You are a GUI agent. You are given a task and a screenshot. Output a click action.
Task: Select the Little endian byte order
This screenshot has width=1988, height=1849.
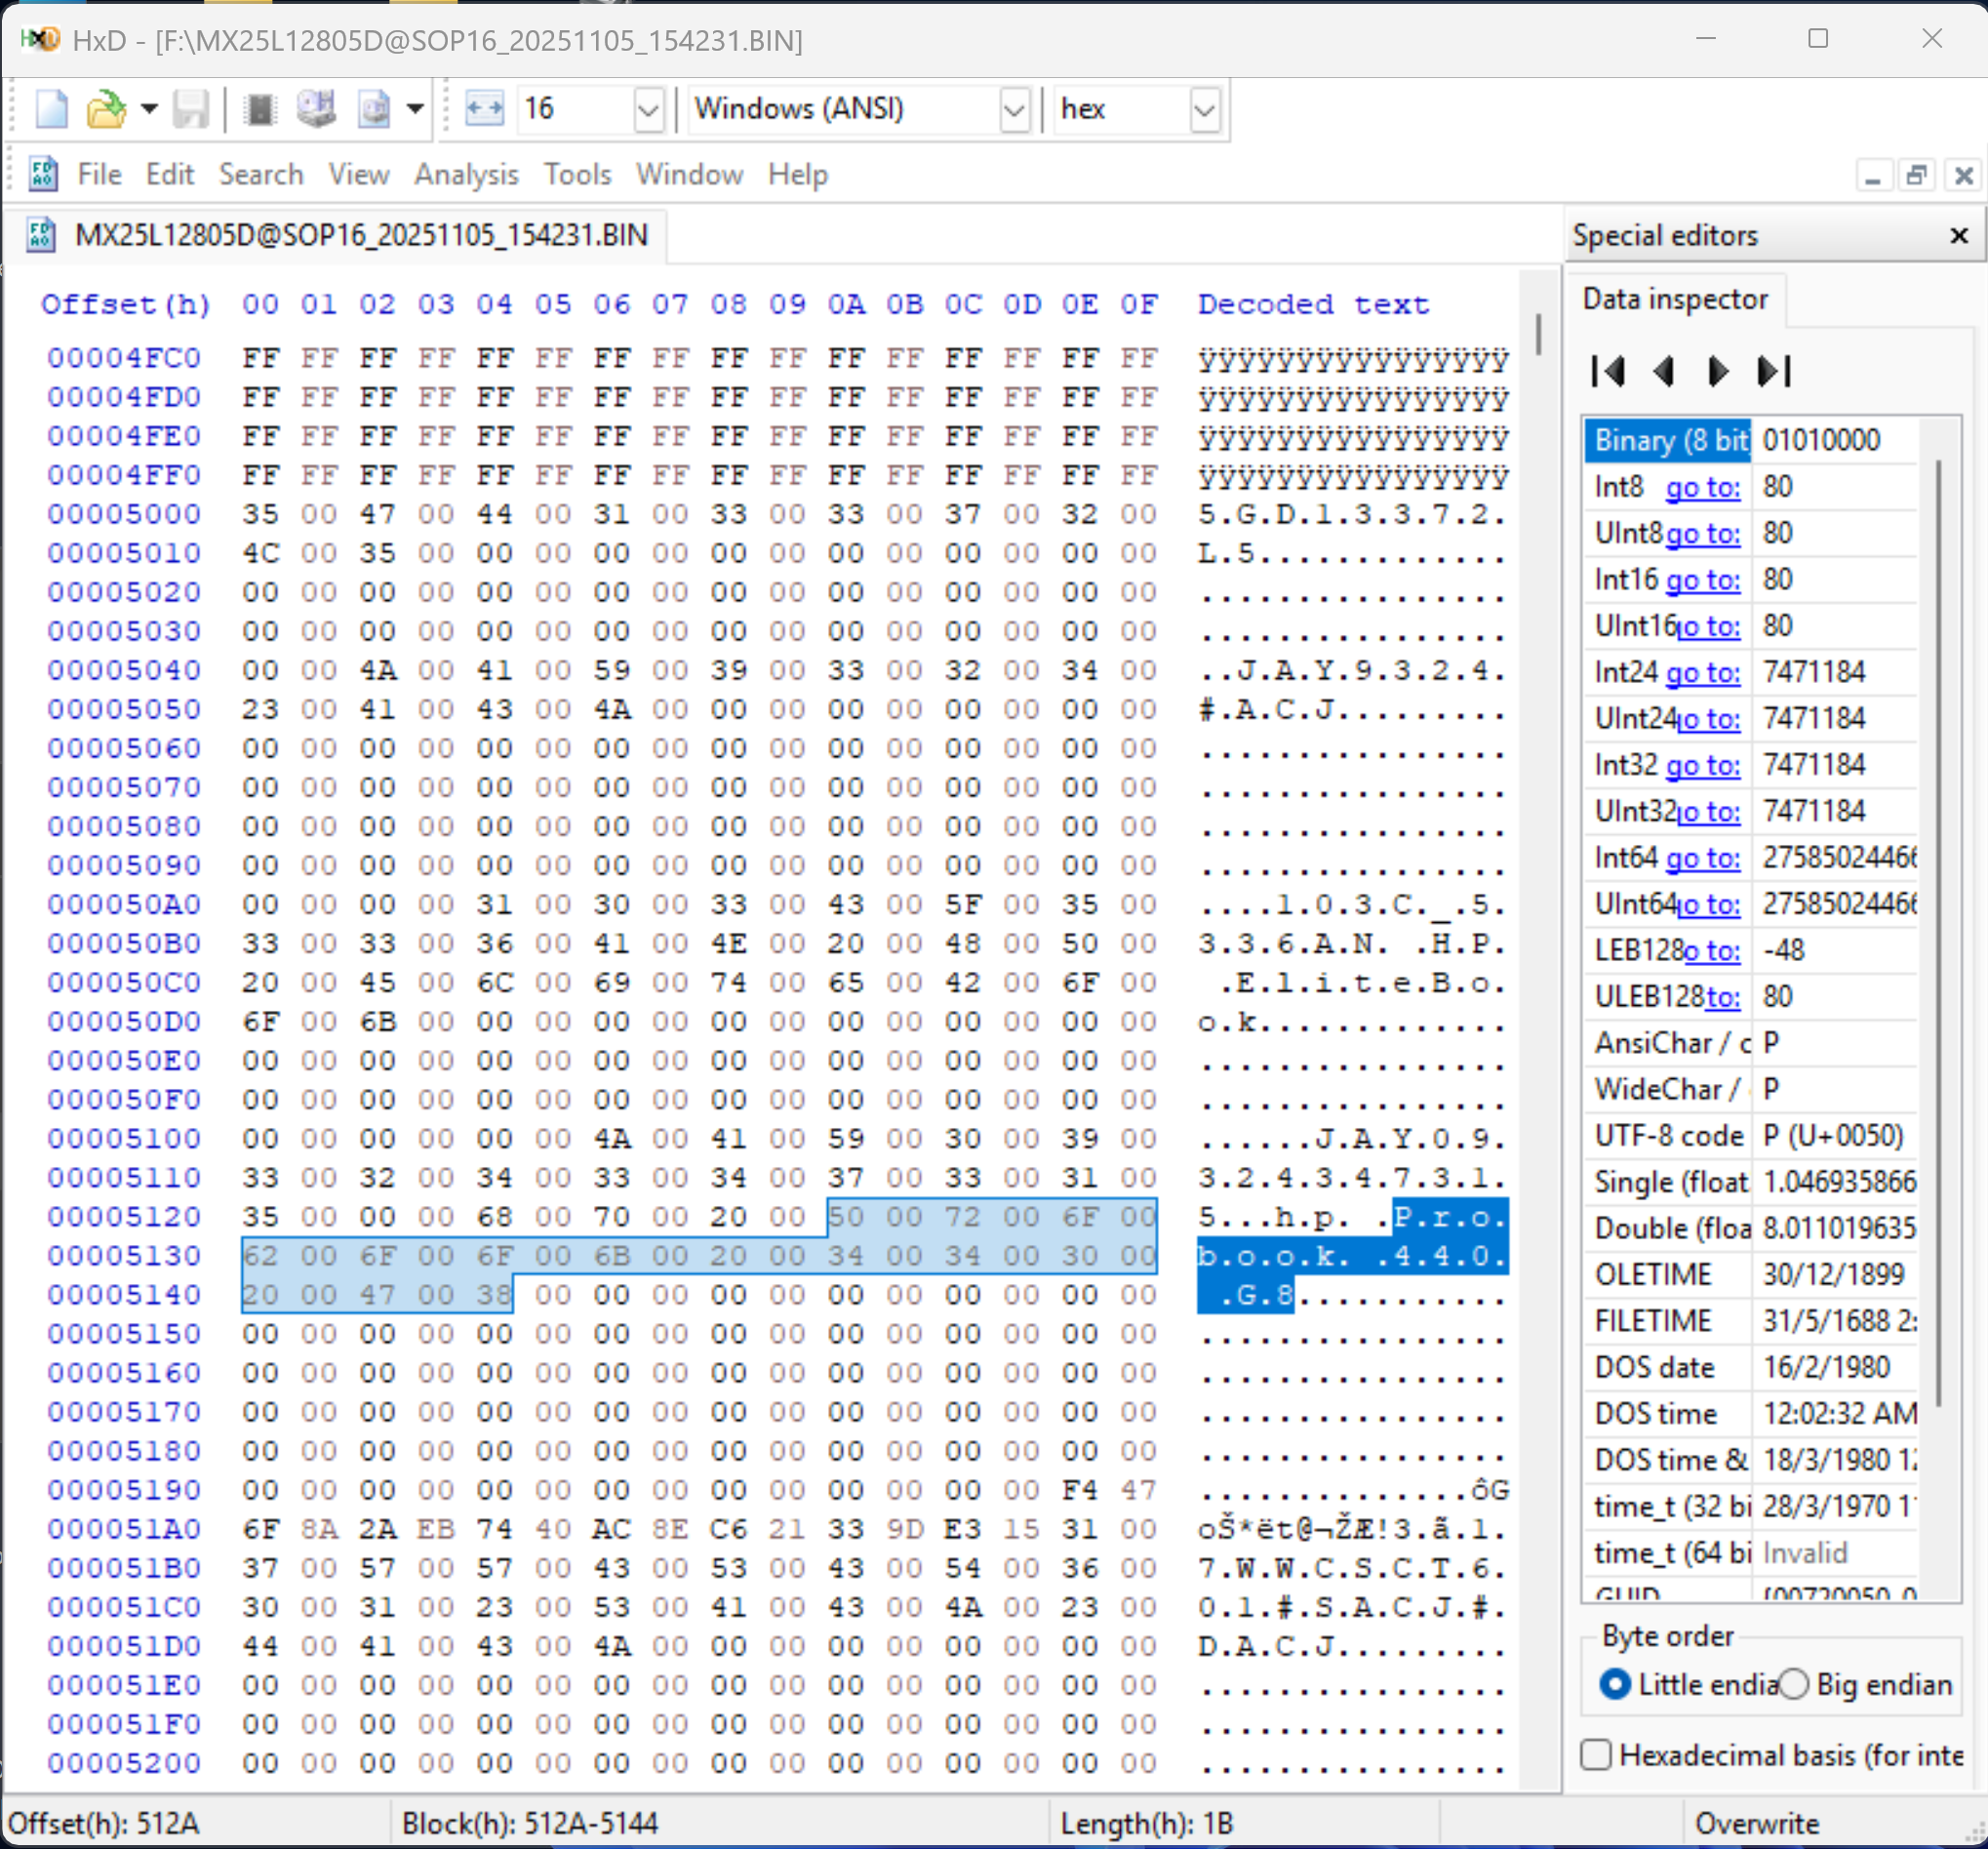point(1615,1684)
